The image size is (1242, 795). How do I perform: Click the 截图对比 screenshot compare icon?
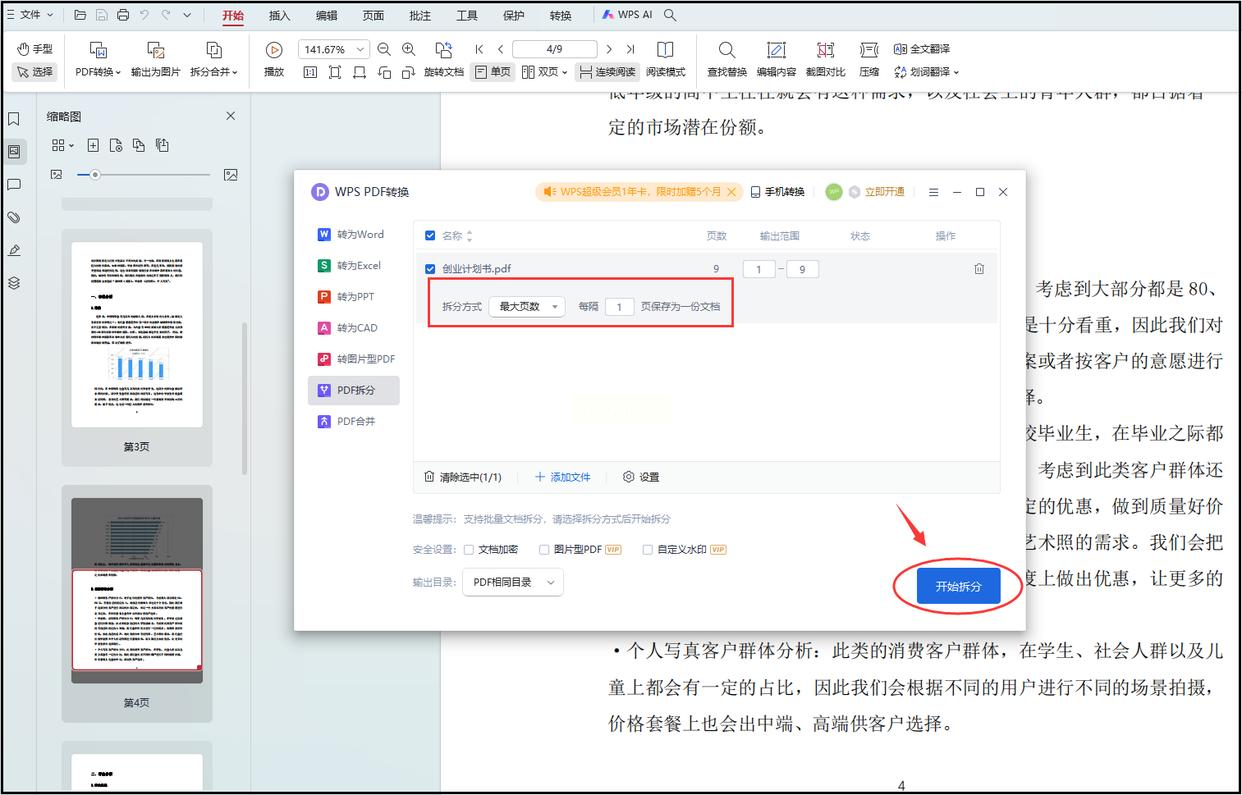[824, 50]
